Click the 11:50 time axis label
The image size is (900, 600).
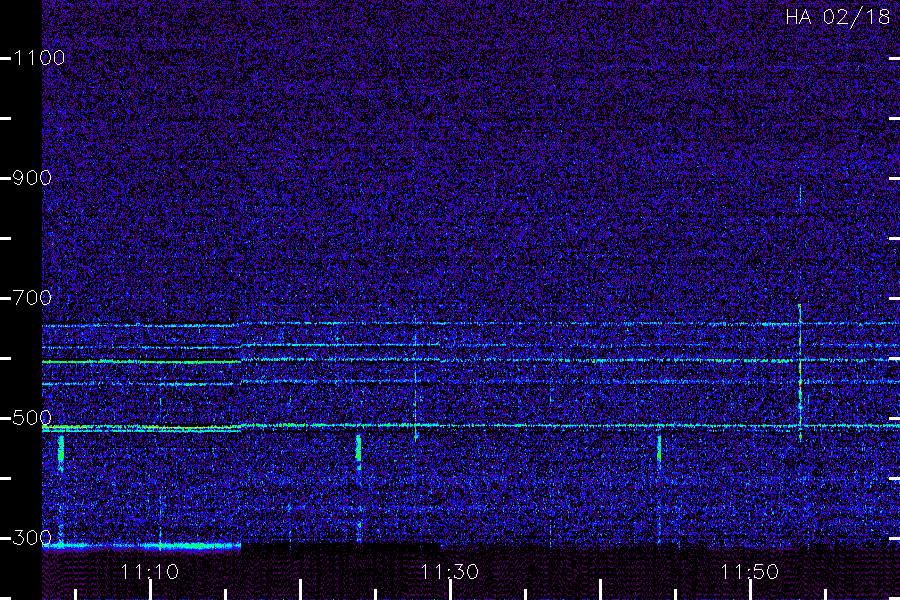pos(750,572)
